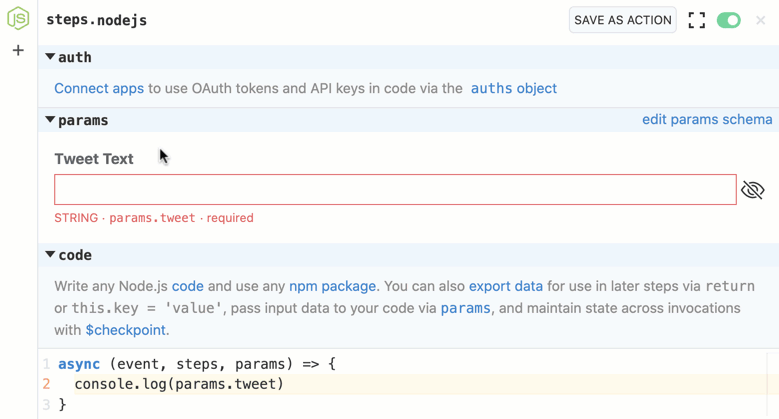Click into the Tweet Text input field
This screenshot has width=779, height=419.
395,190
